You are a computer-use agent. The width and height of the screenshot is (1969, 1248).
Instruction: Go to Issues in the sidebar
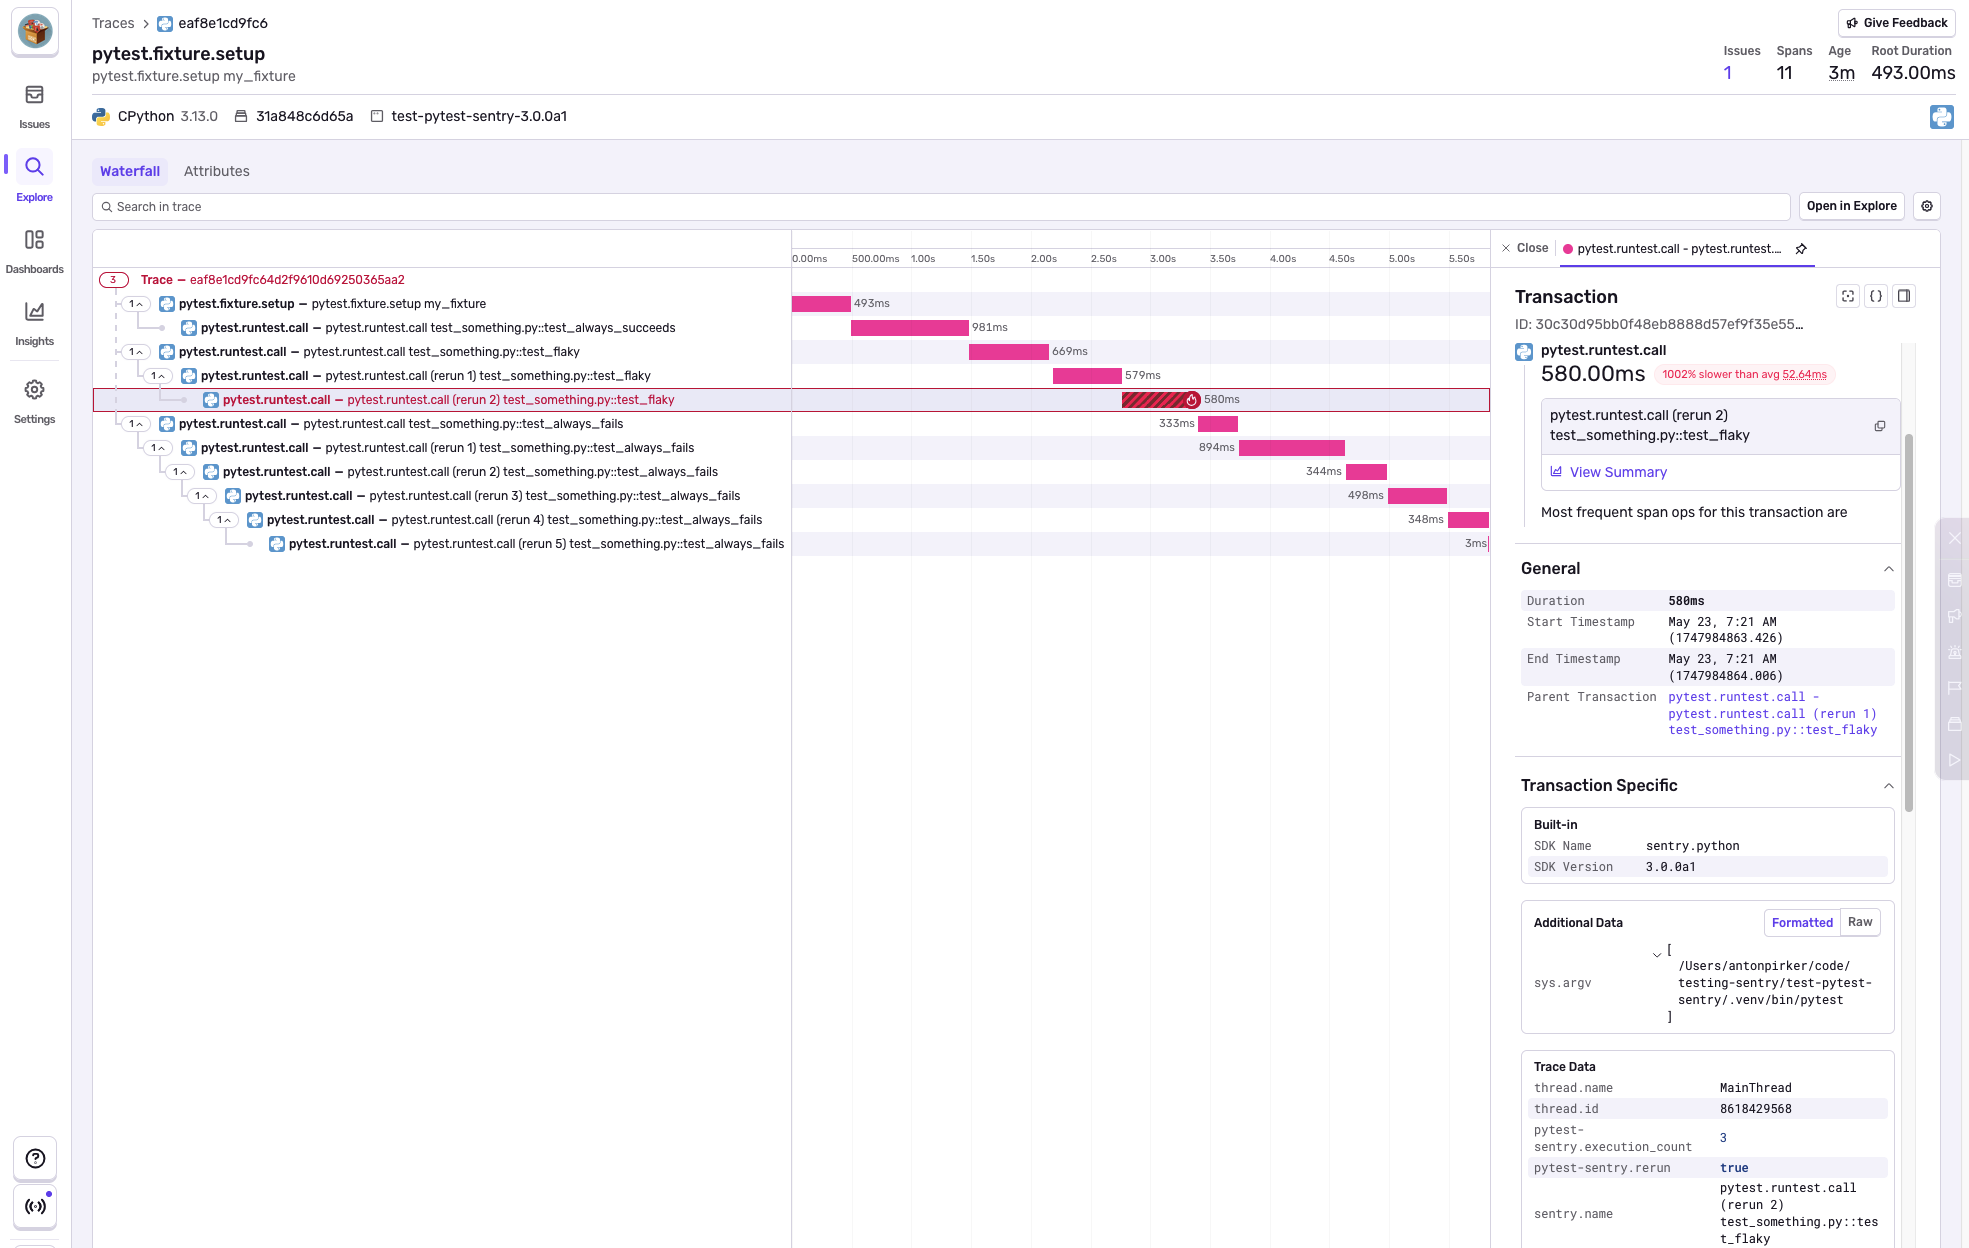click(x=35, y=107)
